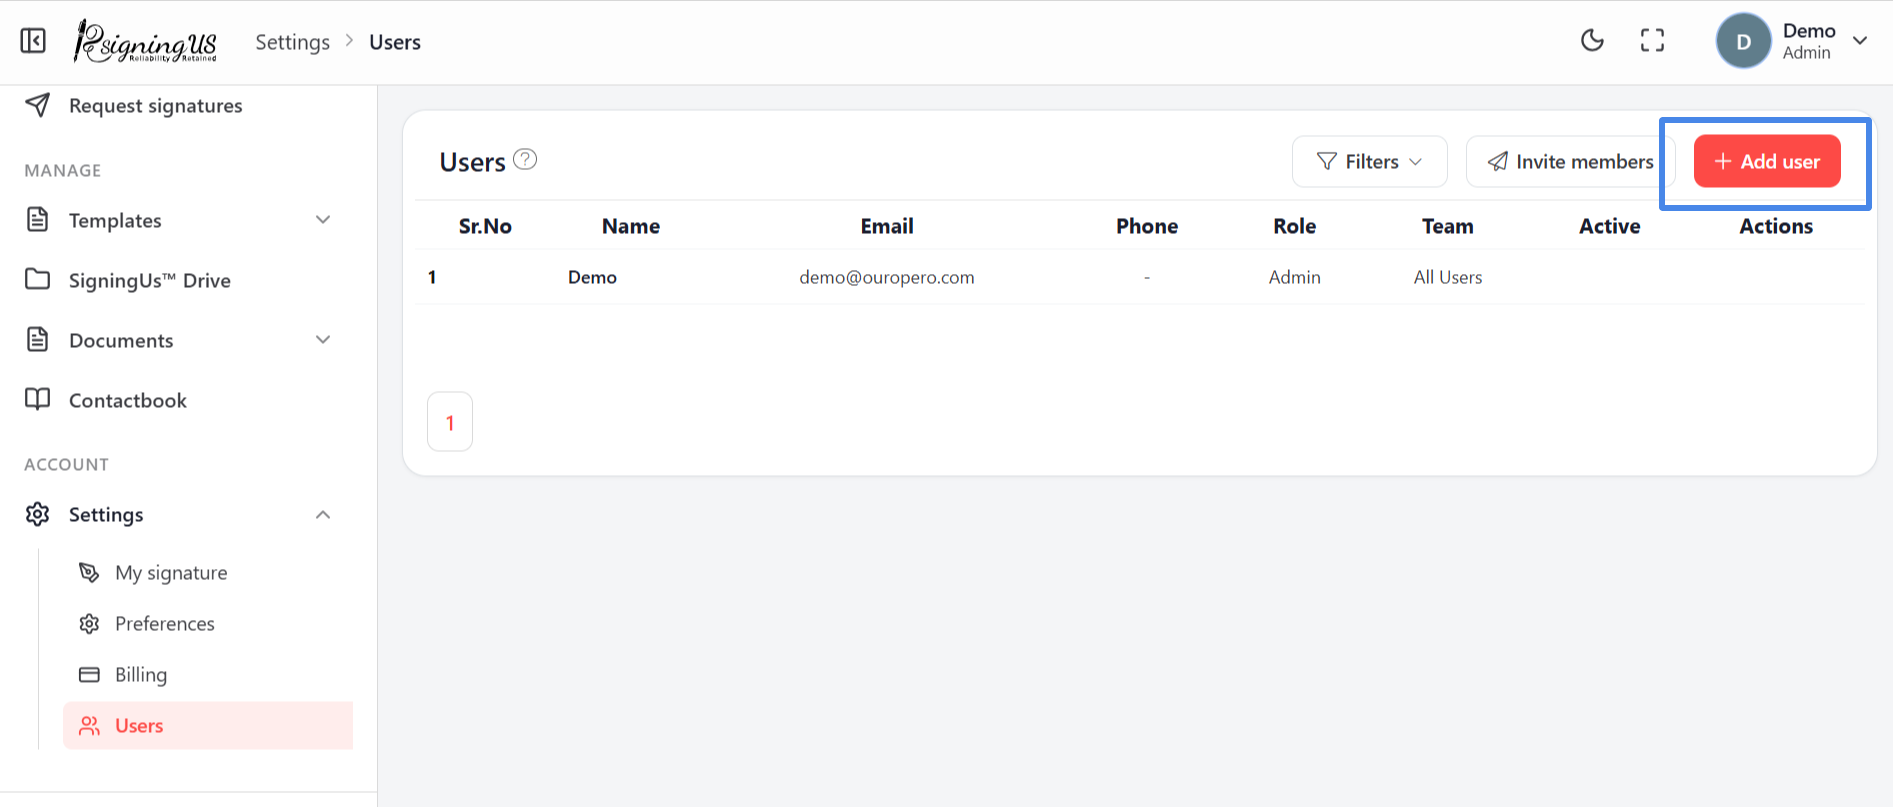This screenshot has height=807, width=1893.
Task: Click the Active column header
Action: pos(1610,226)
